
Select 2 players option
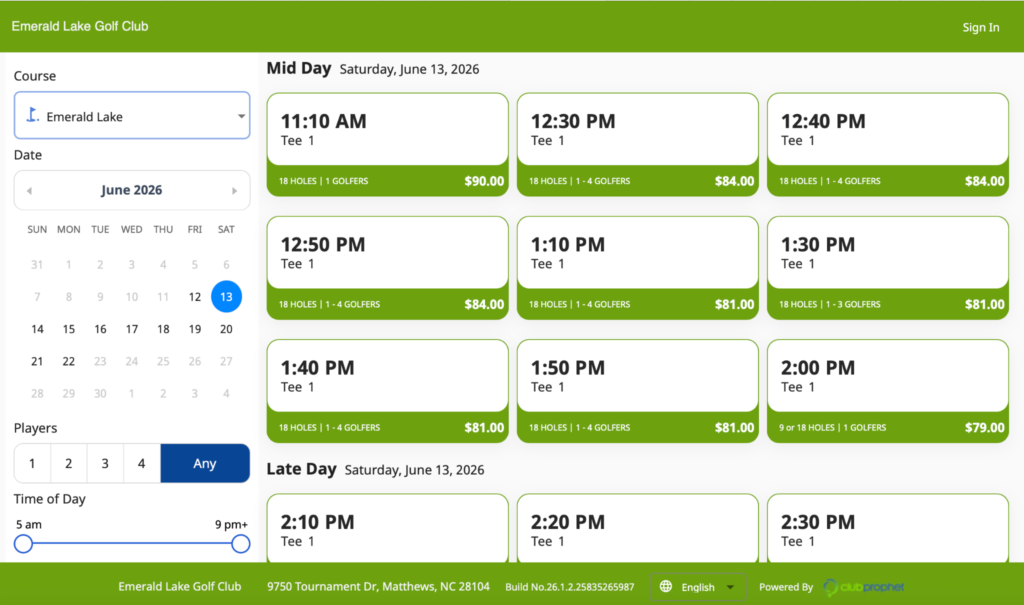pos(69,463)
